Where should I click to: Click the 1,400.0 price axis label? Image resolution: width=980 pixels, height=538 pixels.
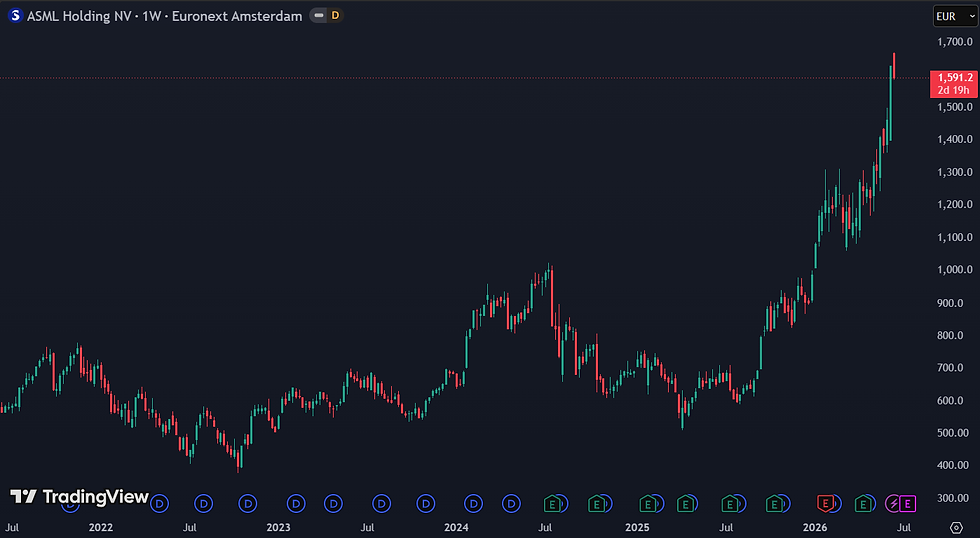[954, 139]
